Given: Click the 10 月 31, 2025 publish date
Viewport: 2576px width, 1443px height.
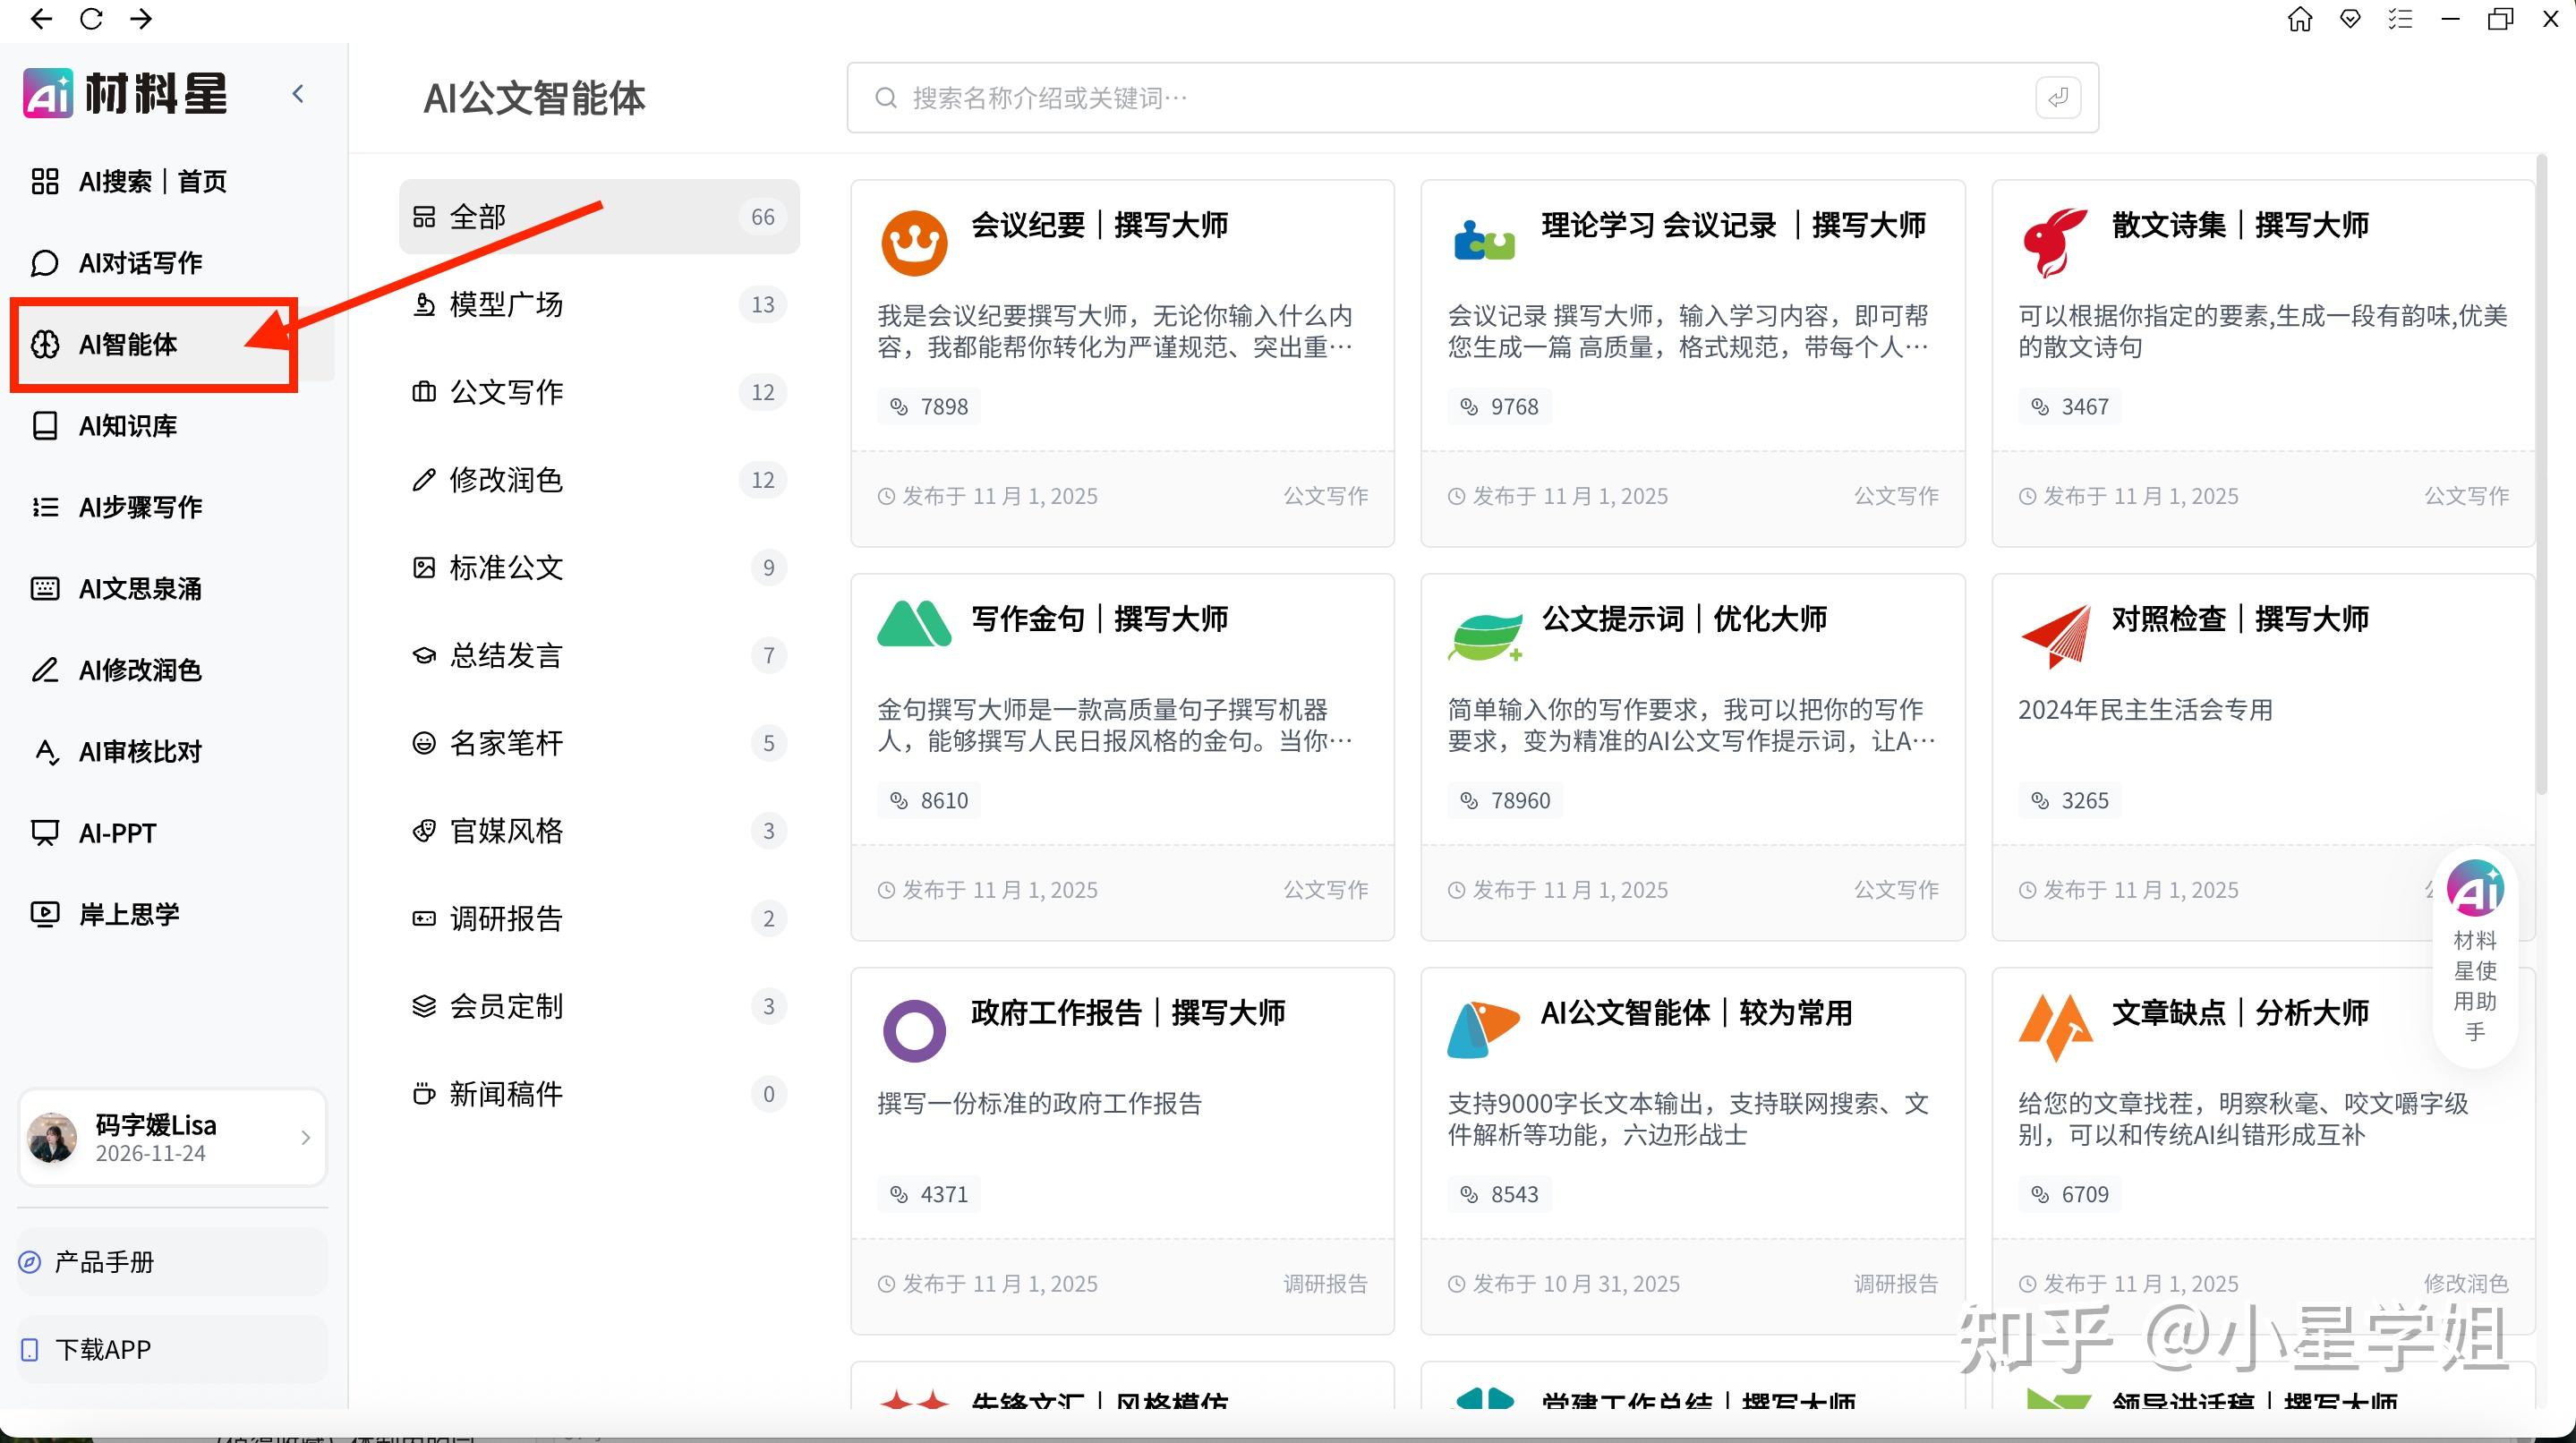Looking at the screenshot, I should (x=1611, y=1284).
